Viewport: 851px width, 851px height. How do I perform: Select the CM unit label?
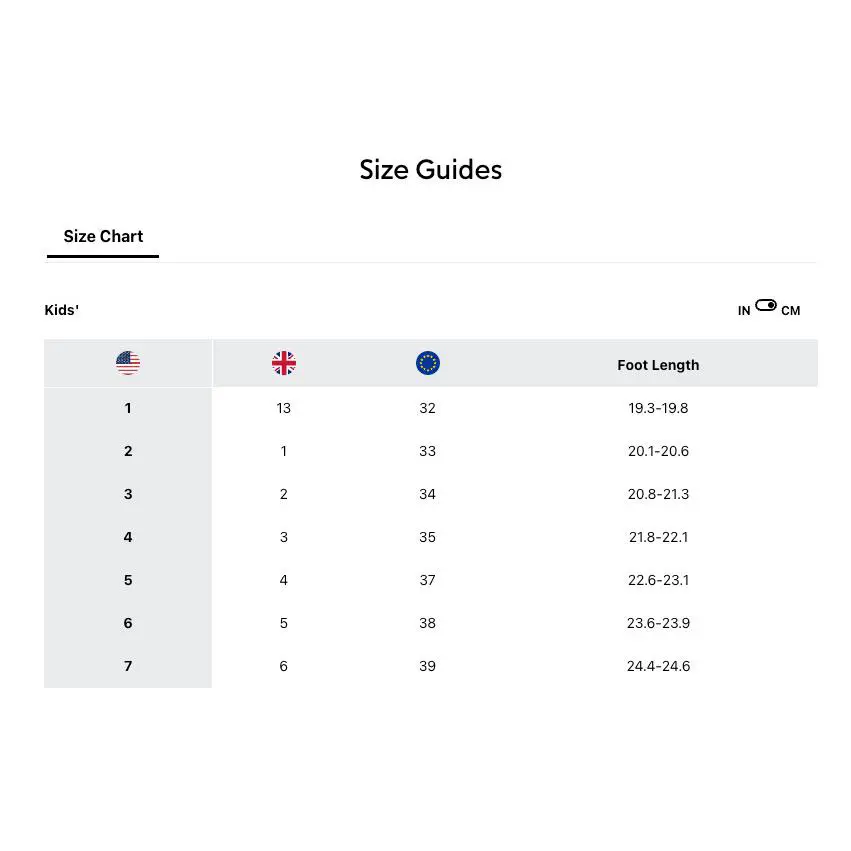coord(790,310)
